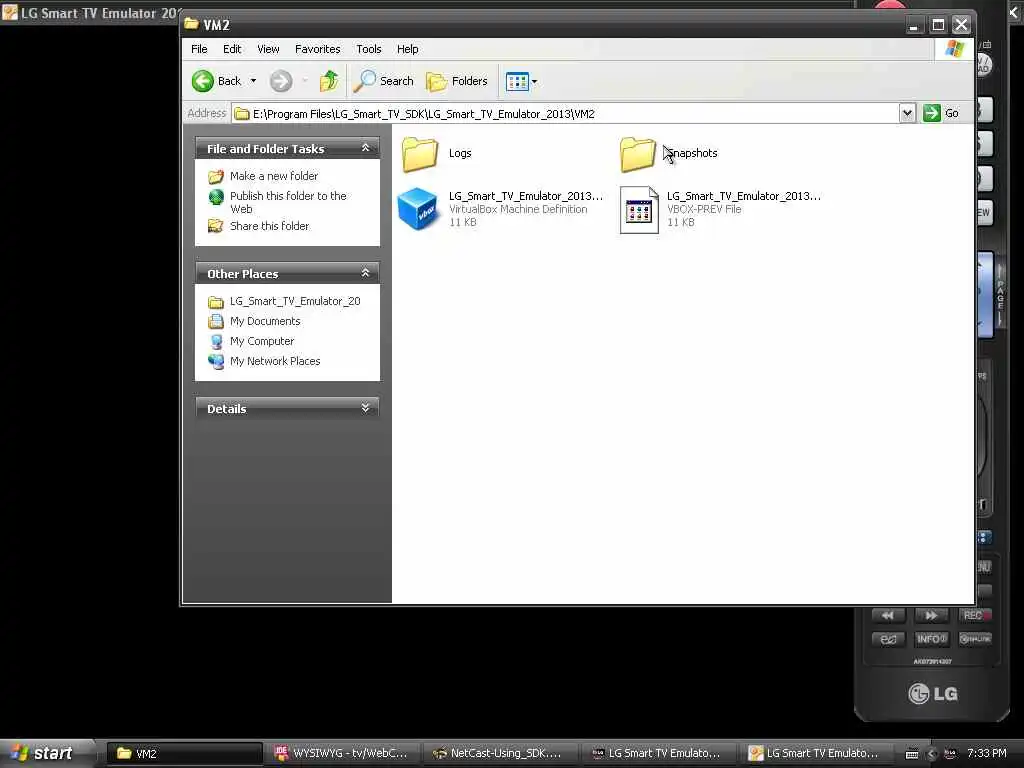Click the system tray clock
The width and height of the screenshot is (1024, 768).
pyautogui.click(x=986, y=754)
